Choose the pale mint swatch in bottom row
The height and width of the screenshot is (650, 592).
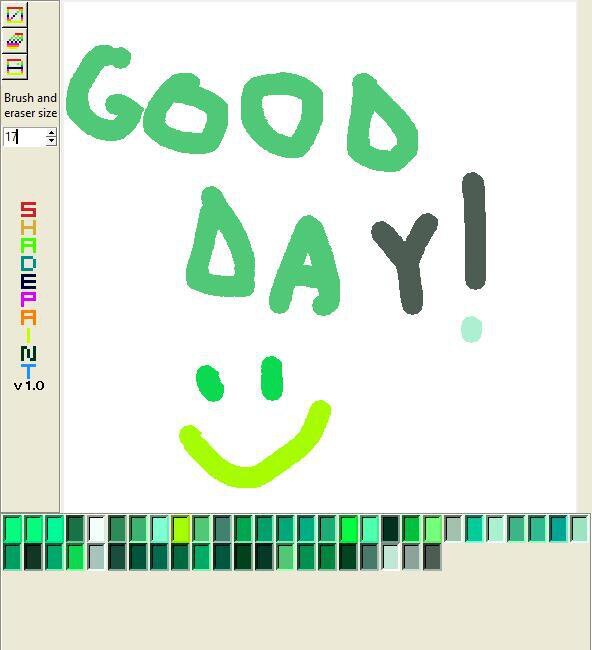coord(390,558)
